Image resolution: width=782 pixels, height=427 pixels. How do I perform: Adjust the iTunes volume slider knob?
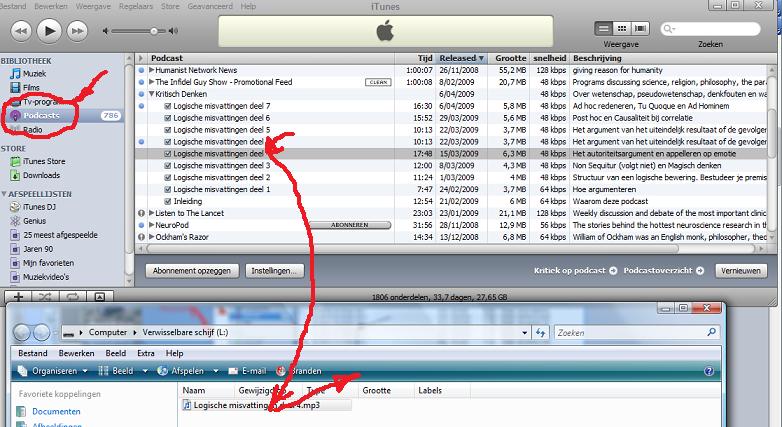(x=154, y=31)
